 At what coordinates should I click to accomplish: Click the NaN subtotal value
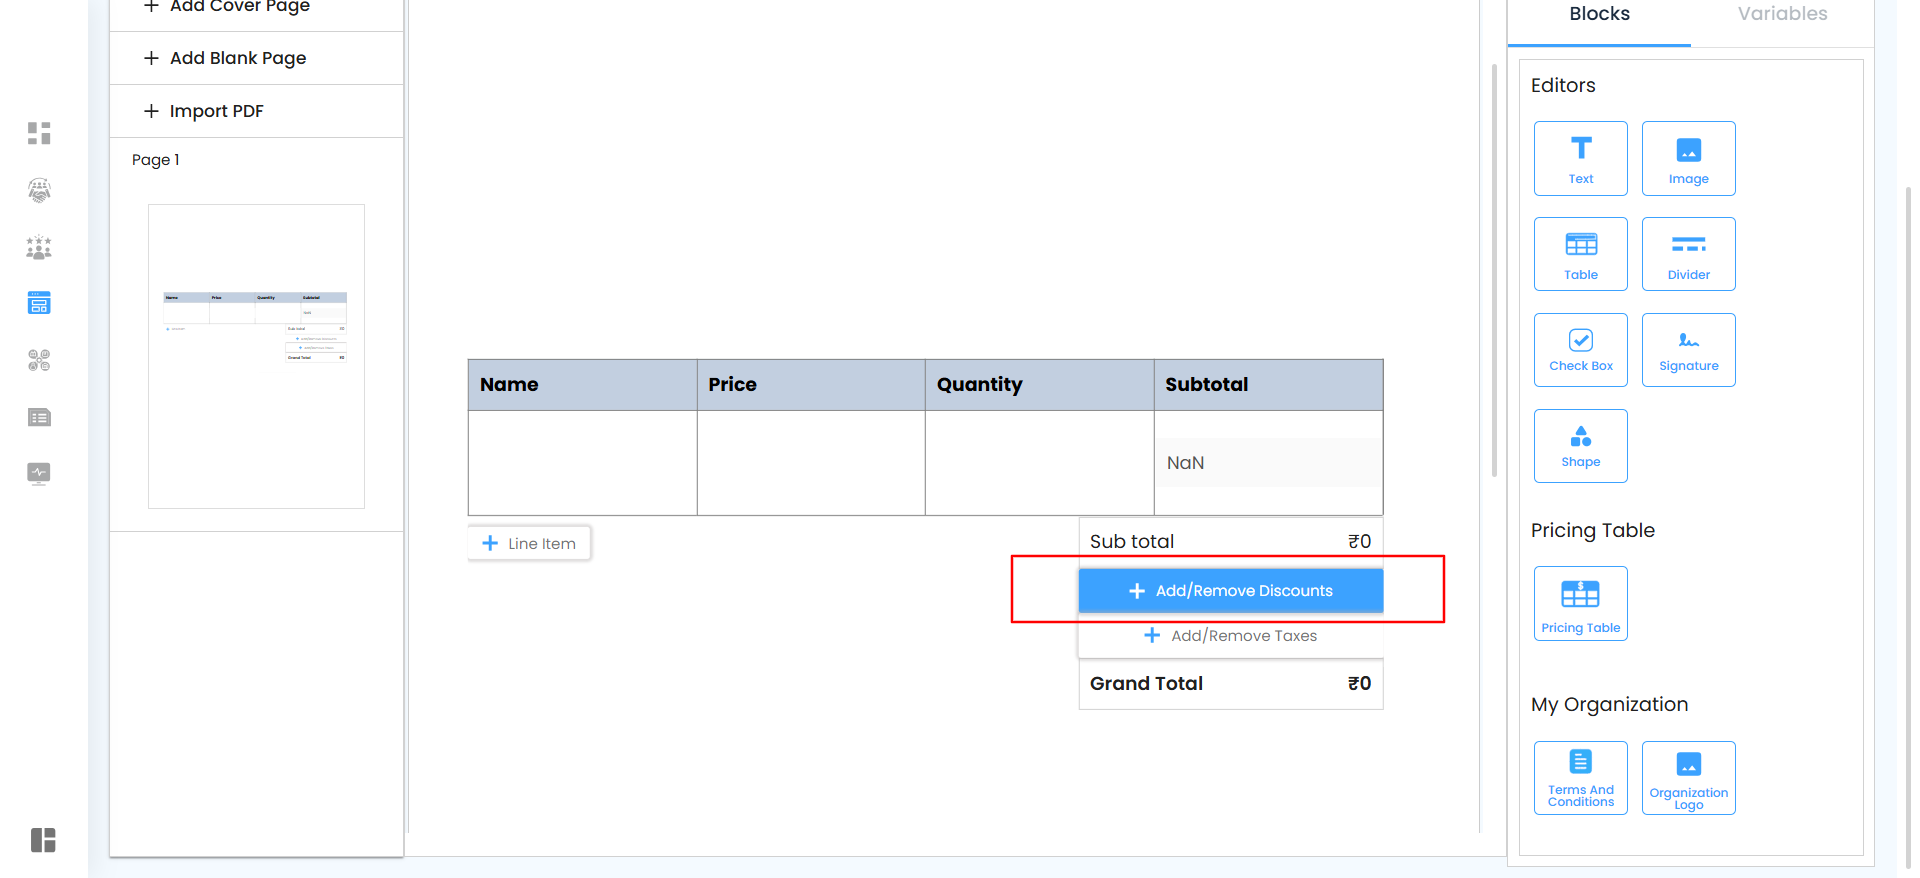click(x=1185, y=463)
